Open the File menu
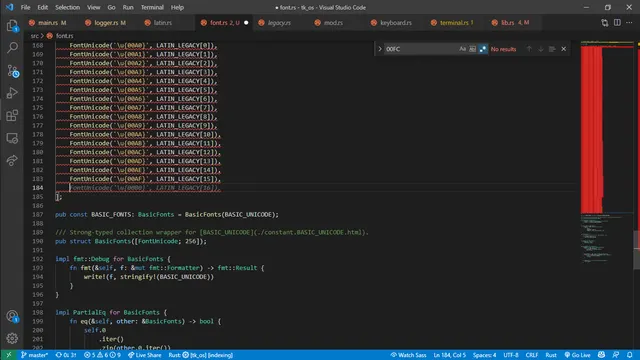The width and height of the screenshot is (640, 360). coord(25,7)
